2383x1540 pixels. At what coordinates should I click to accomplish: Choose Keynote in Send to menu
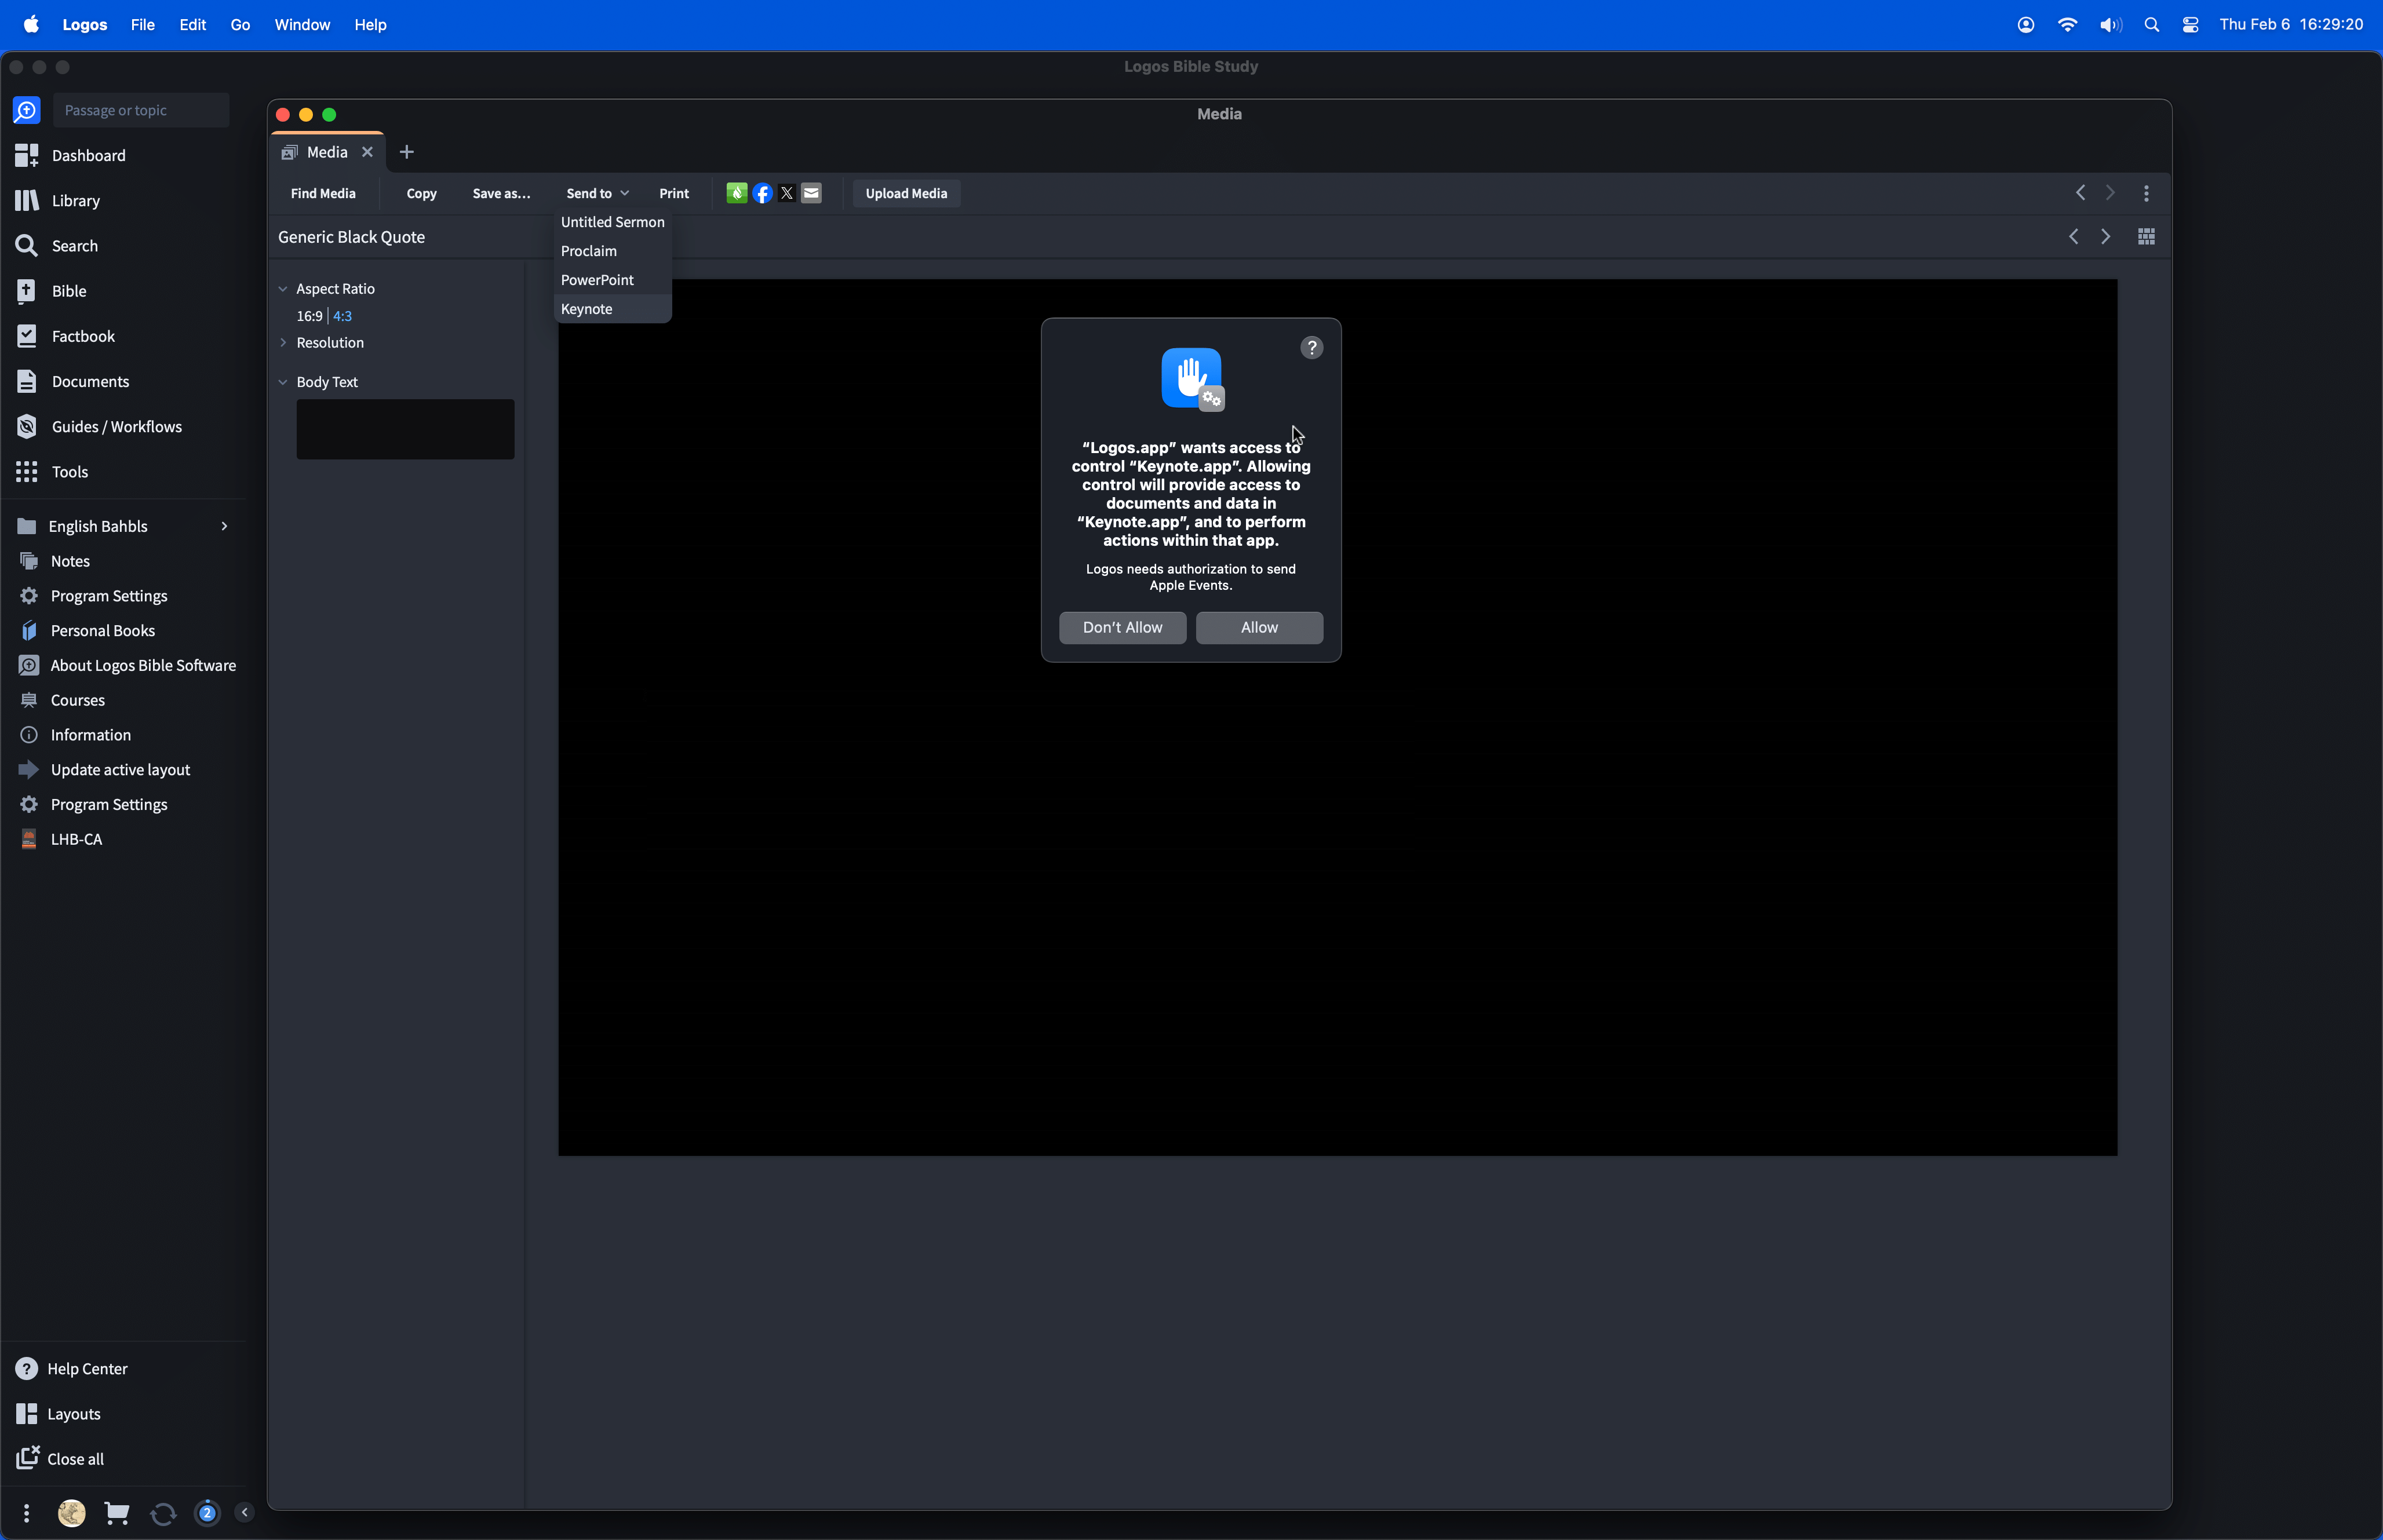612,309
